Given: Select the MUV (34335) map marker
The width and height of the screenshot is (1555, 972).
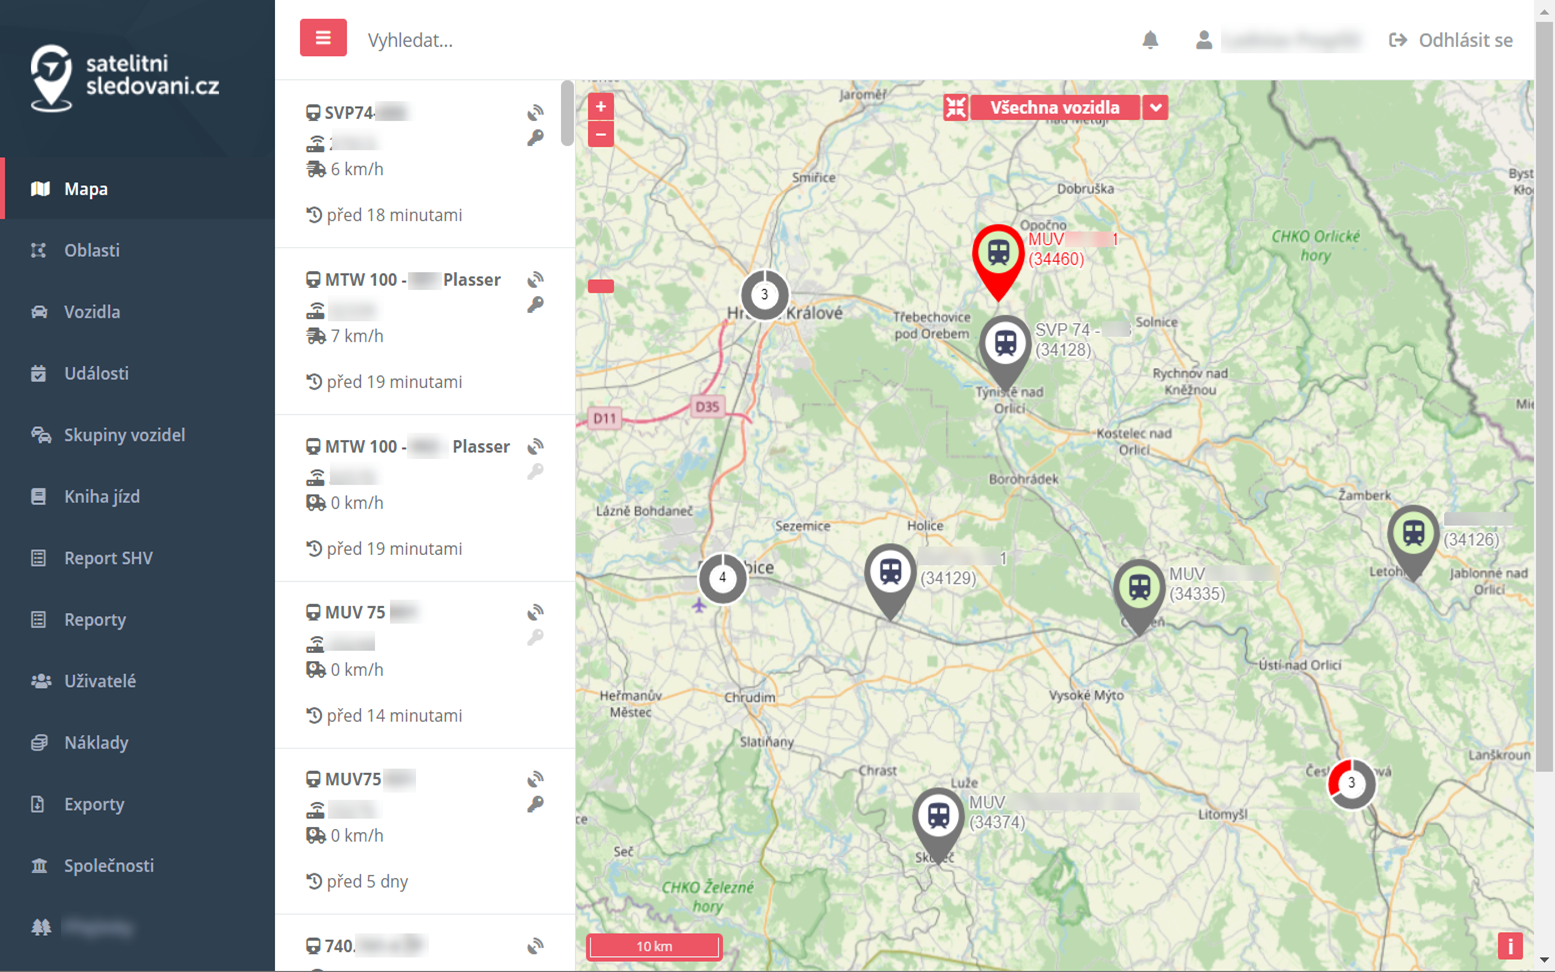Looking at the screenshot, I should tap(1139, 596).
